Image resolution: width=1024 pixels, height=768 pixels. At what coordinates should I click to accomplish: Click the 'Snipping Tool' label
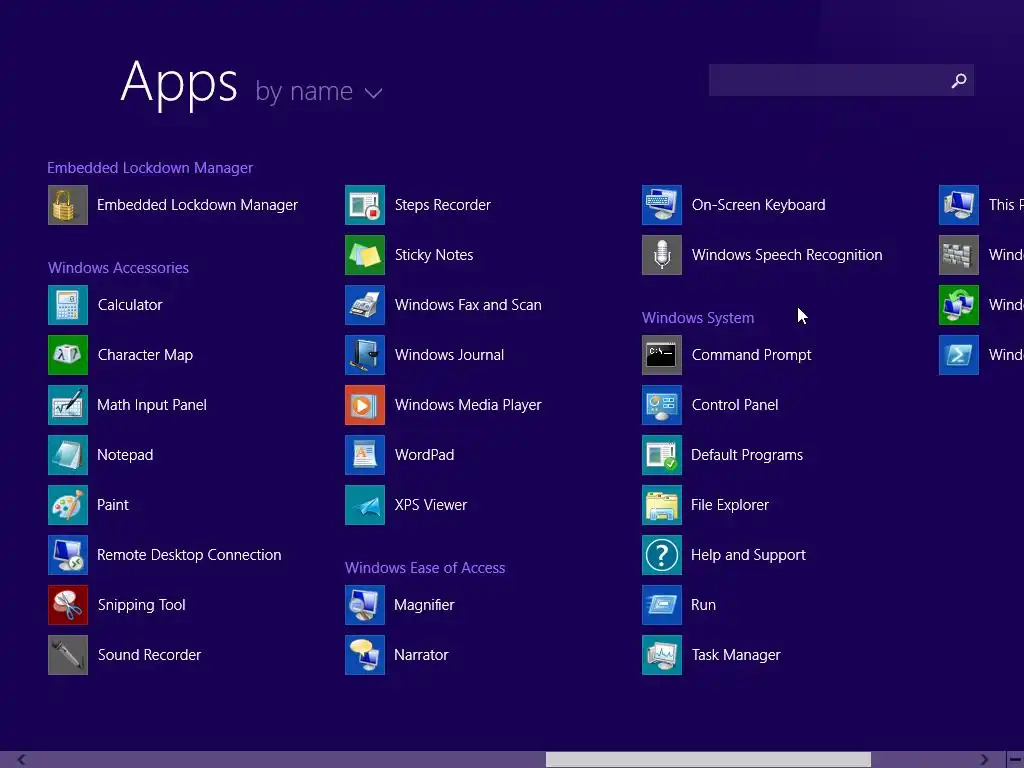click(141, 605)
